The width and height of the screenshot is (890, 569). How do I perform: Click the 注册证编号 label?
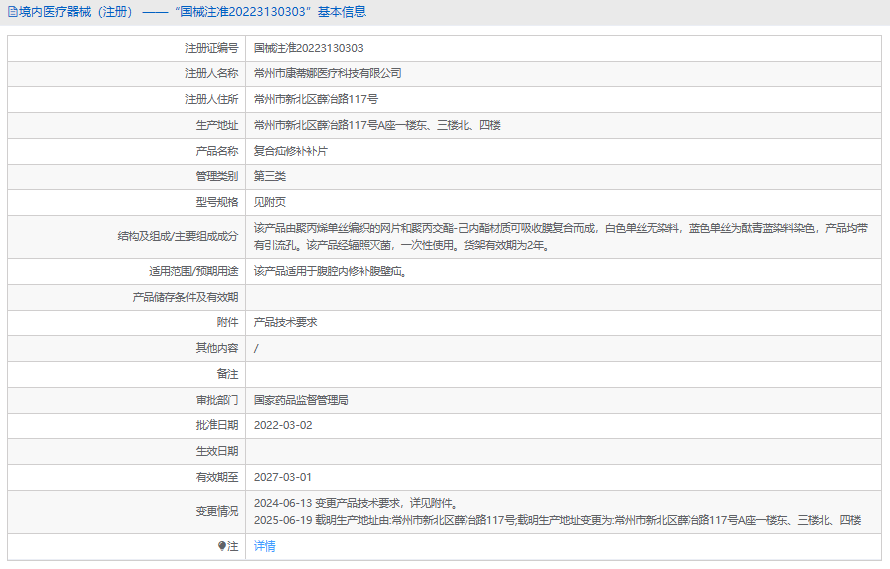tap(211, 48)
